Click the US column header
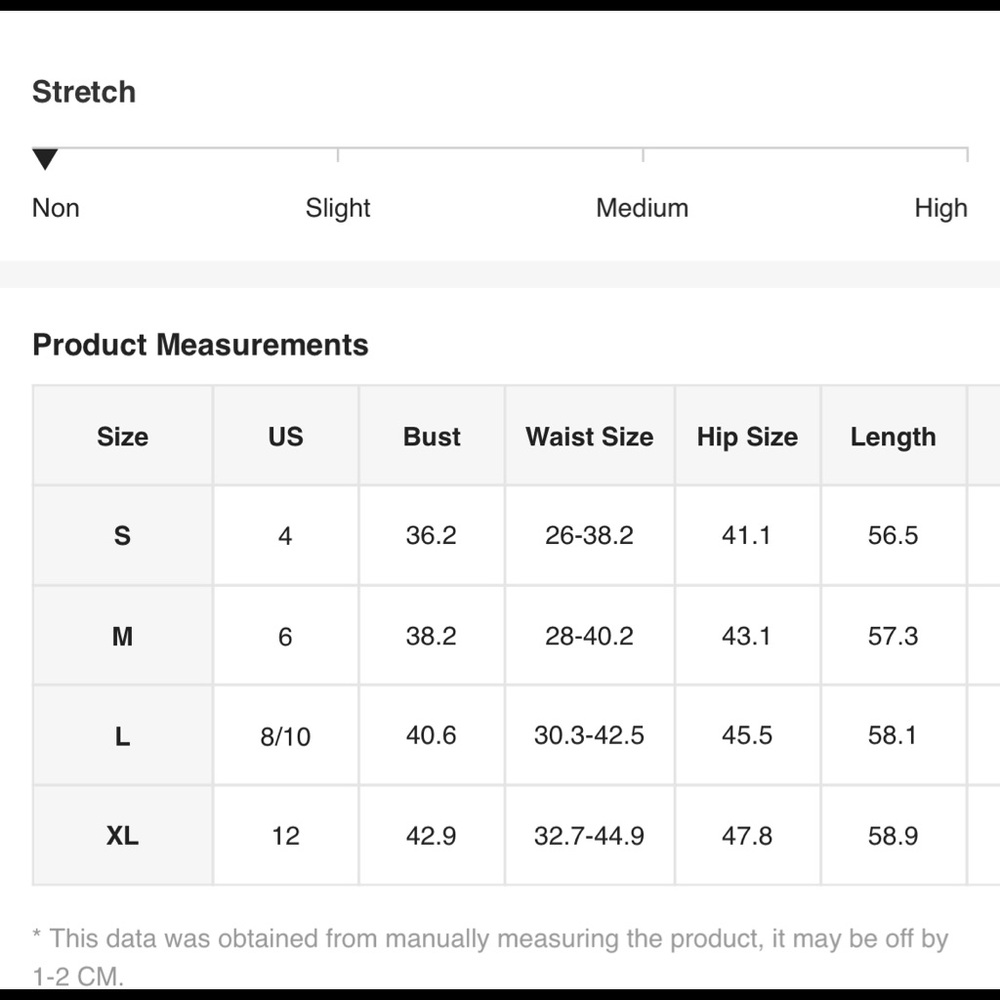 (286, 436)
